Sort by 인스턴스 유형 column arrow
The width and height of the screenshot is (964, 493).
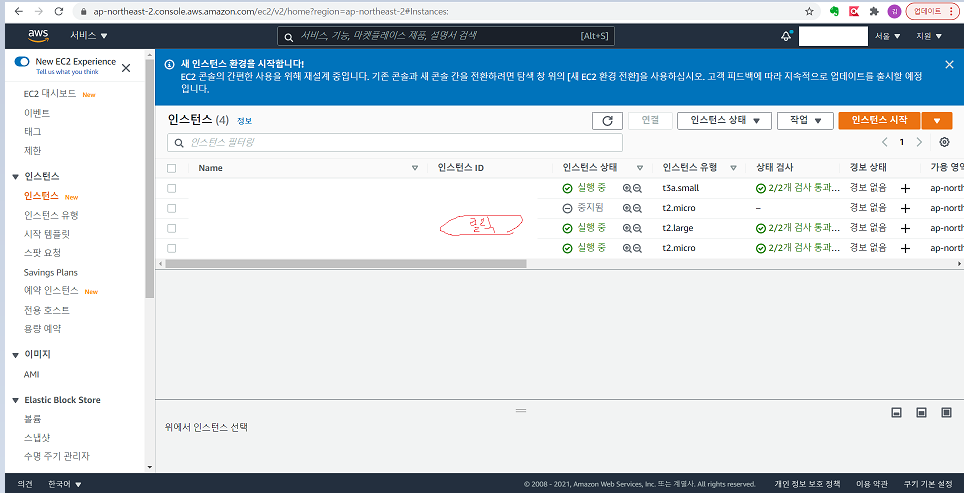[733, 168]
